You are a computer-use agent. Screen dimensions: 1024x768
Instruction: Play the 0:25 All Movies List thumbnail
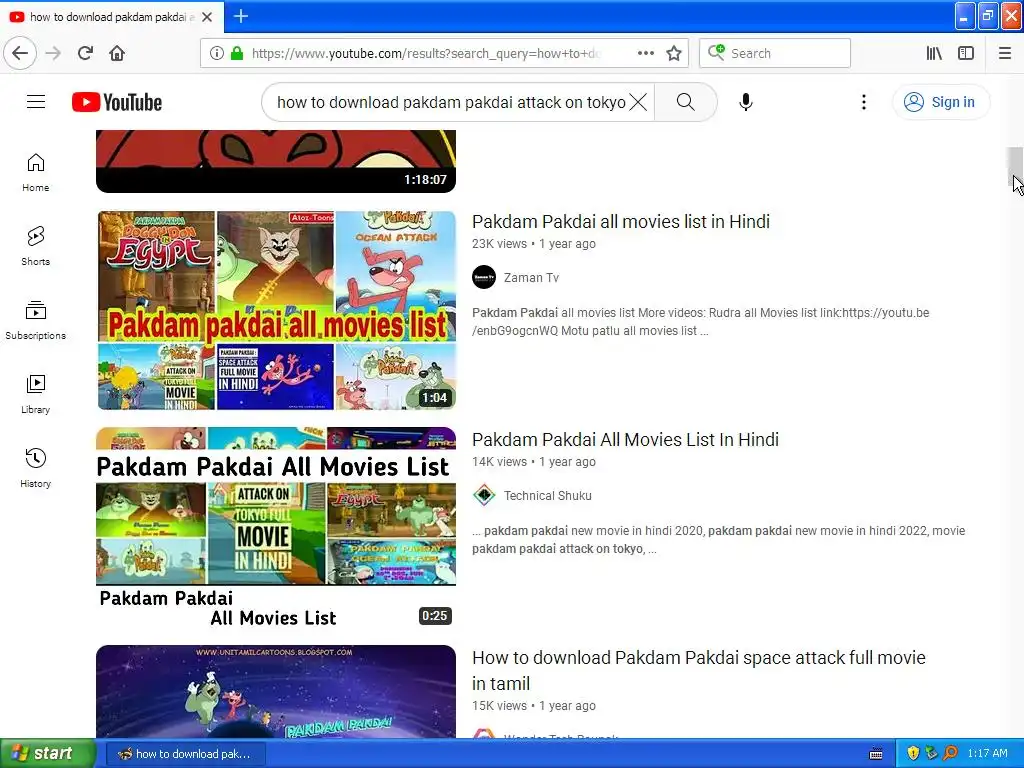point(276,528)
